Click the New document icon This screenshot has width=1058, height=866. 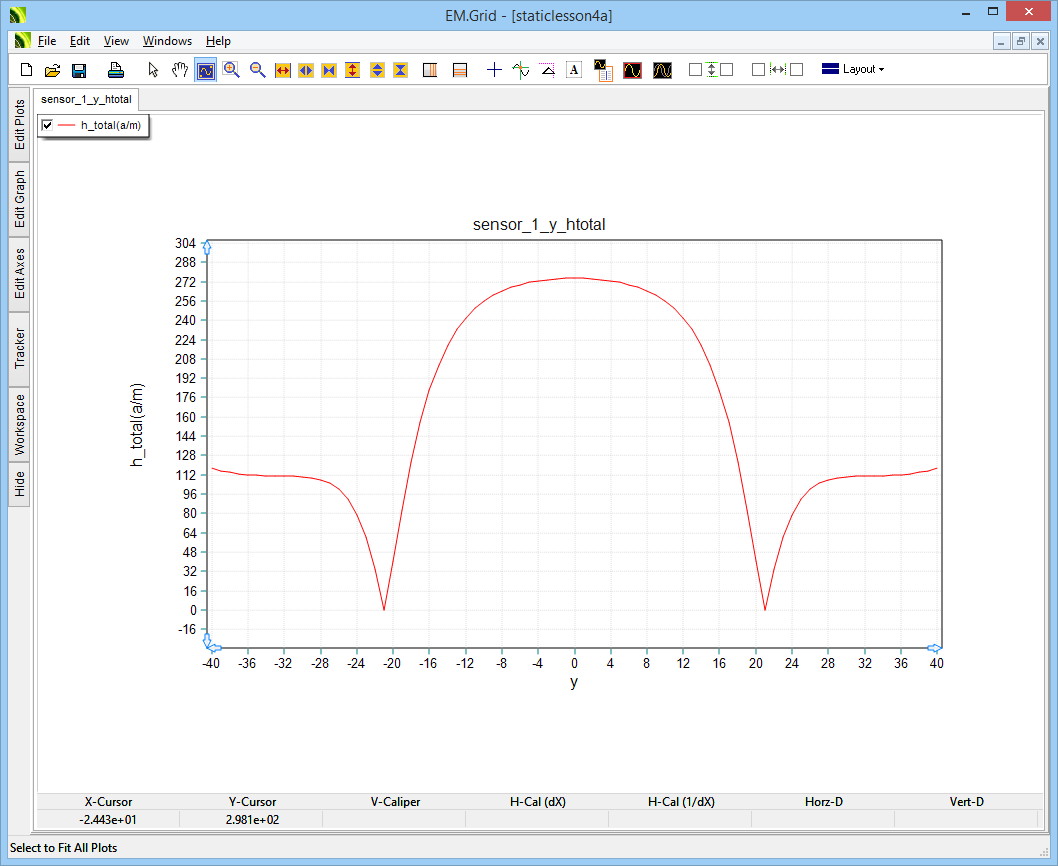(27, 70)
